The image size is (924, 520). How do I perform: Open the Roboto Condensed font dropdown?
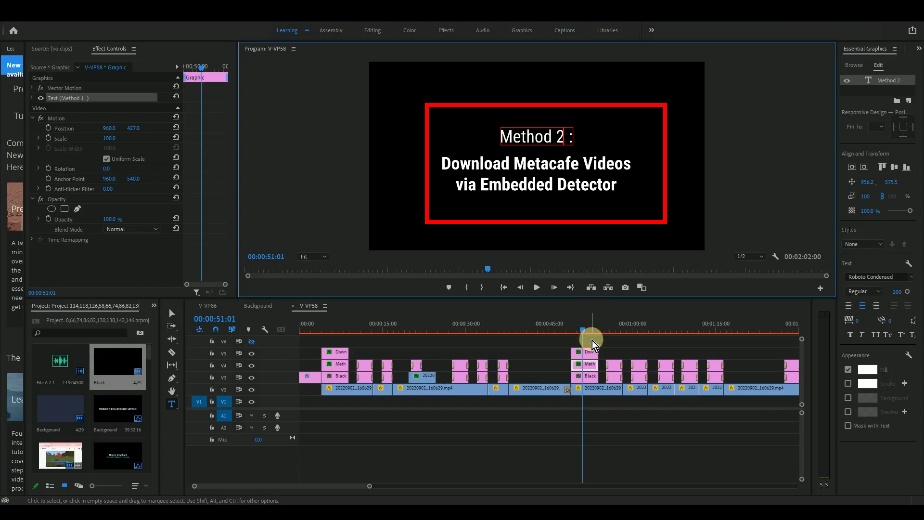[x=879, y=277]
